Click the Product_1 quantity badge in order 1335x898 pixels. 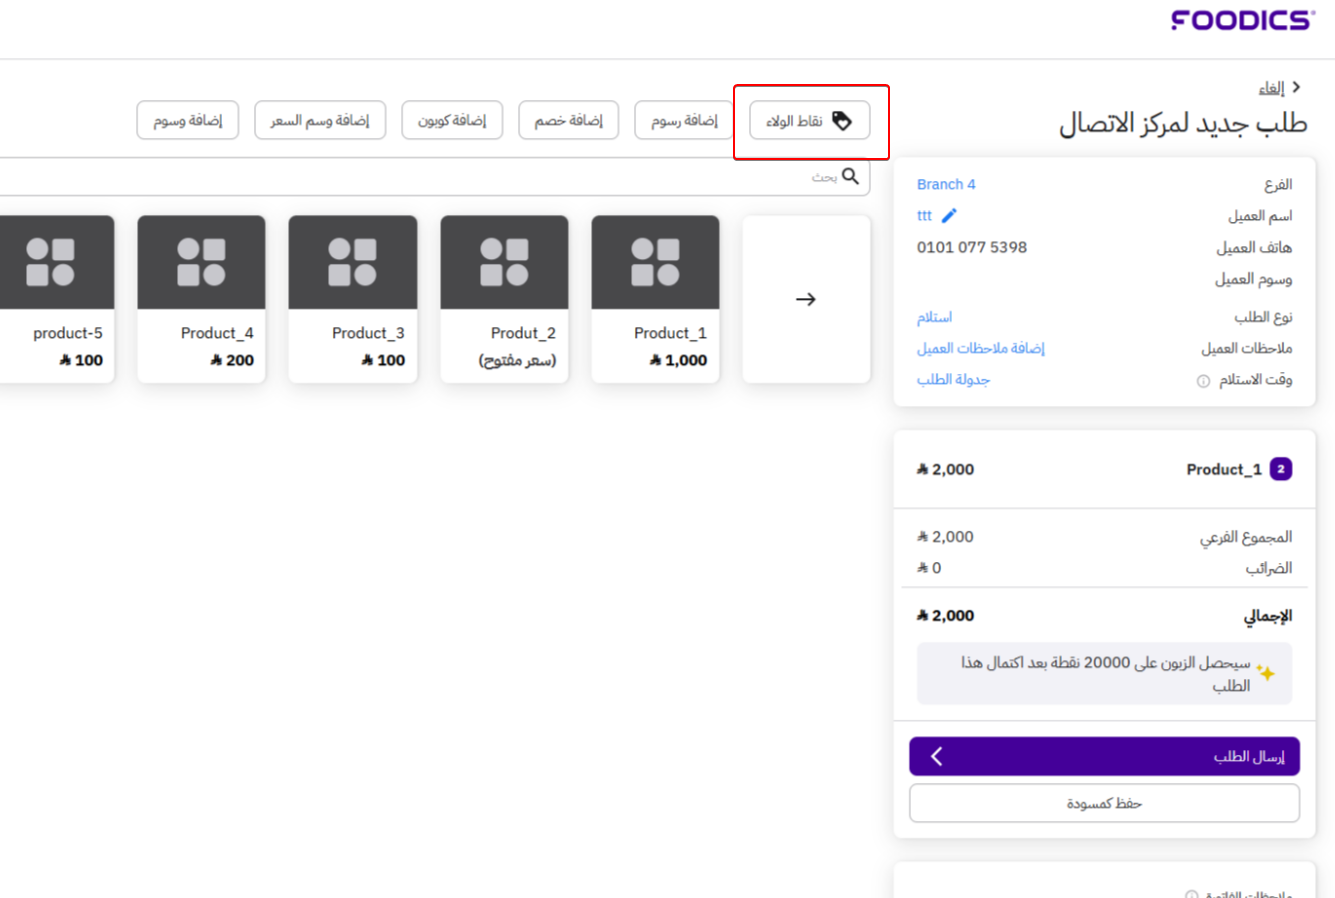pyautogui.click(x=1280, y=469)
